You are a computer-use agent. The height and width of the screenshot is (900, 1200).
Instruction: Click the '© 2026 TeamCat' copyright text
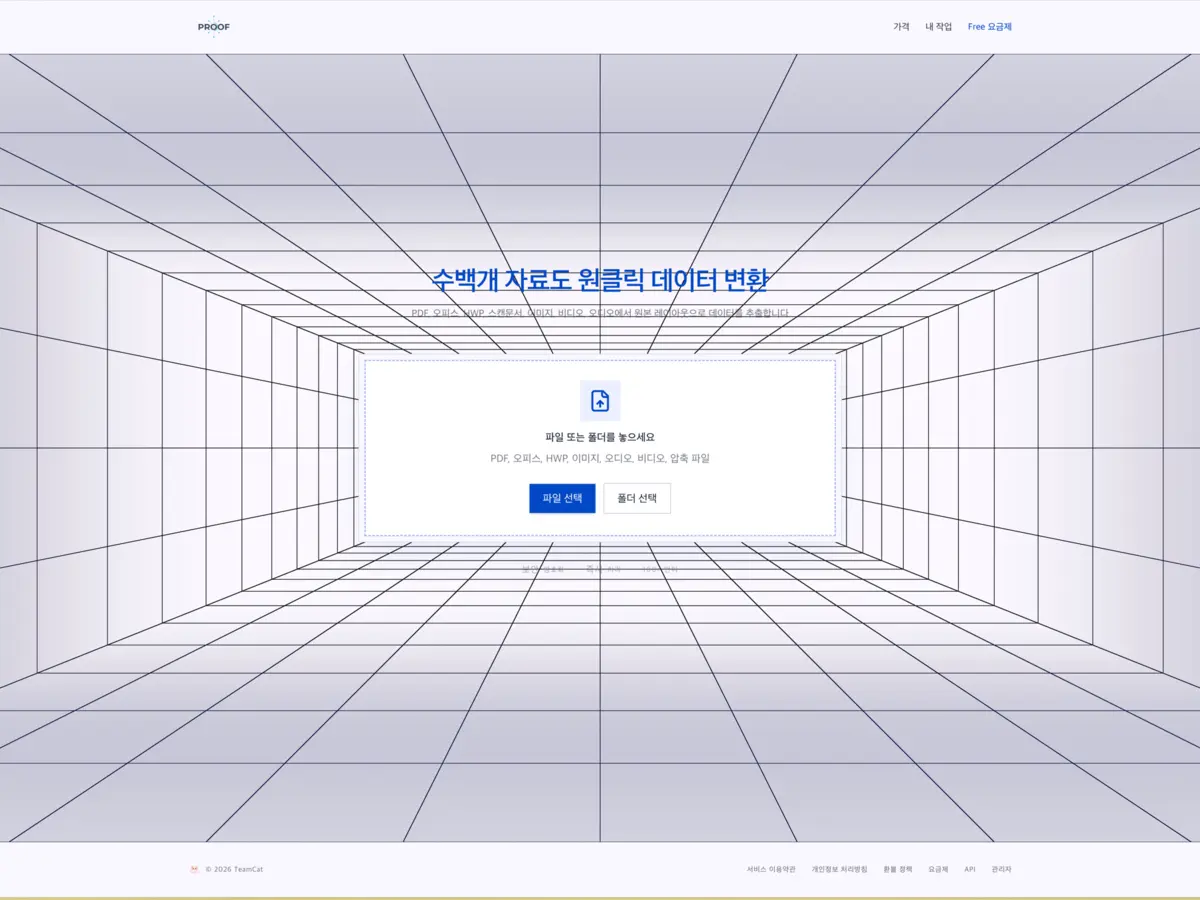click(234, 869)
